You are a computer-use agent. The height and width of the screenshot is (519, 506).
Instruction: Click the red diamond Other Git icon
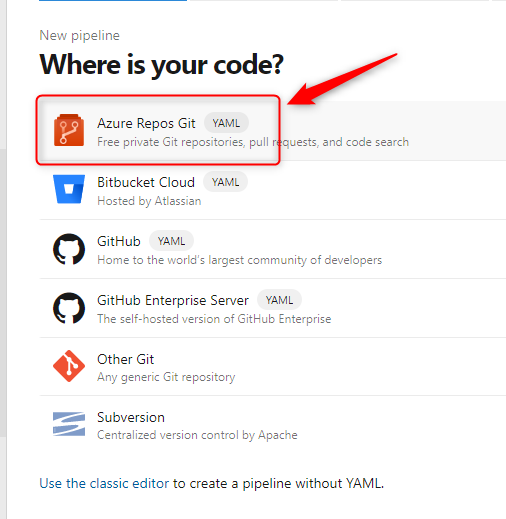point(69,366)
